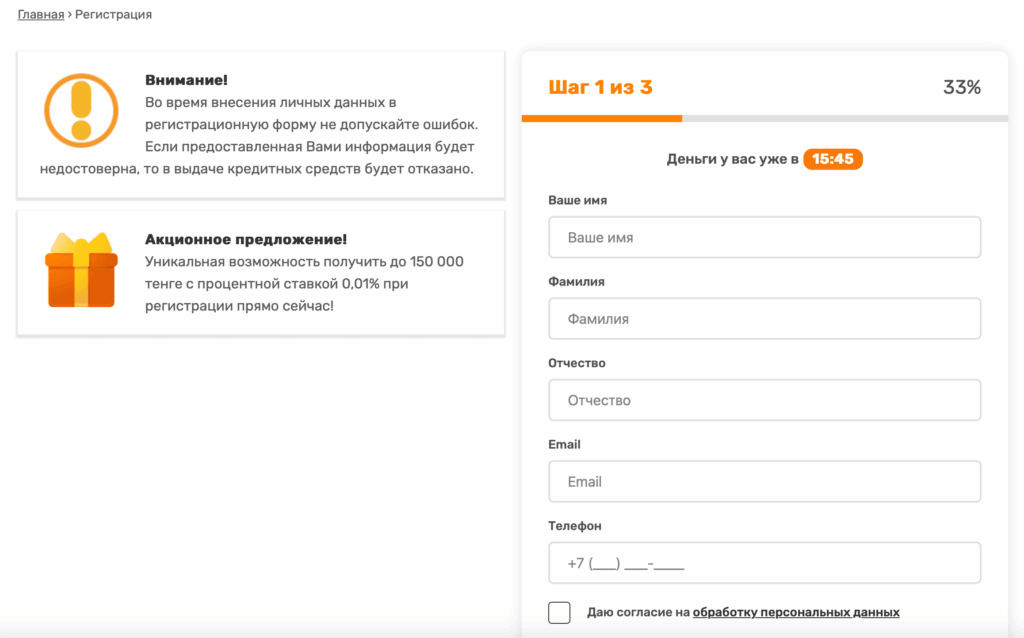Focus the Ваше имя input field

tap(764, 238)
